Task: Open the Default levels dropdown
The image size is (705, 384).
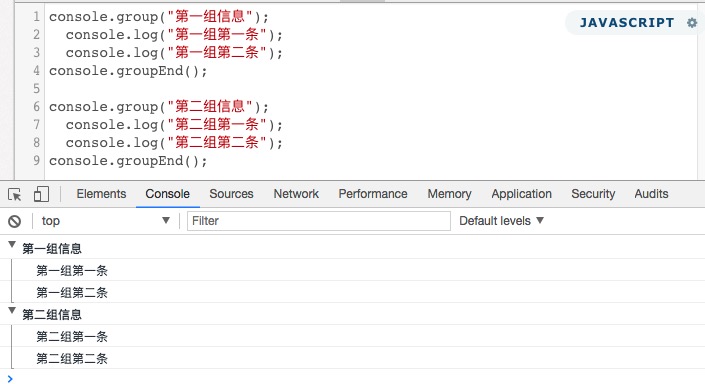Action: pos(501,221)
